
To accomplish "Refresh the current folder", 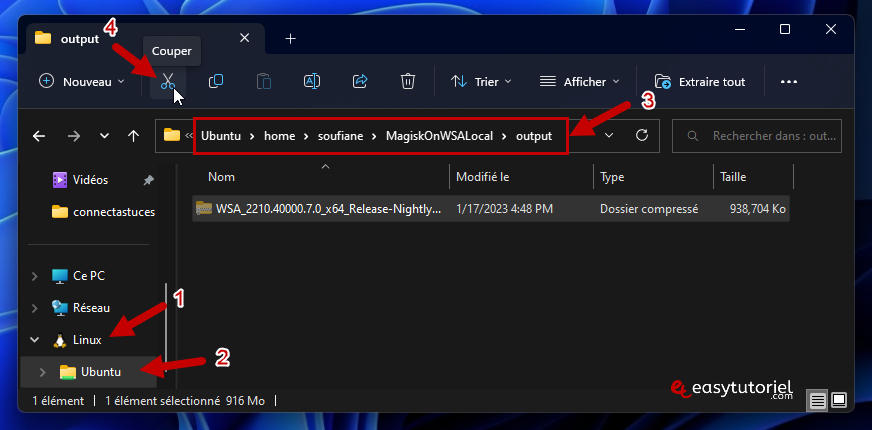I will click(x=642, y=135).
